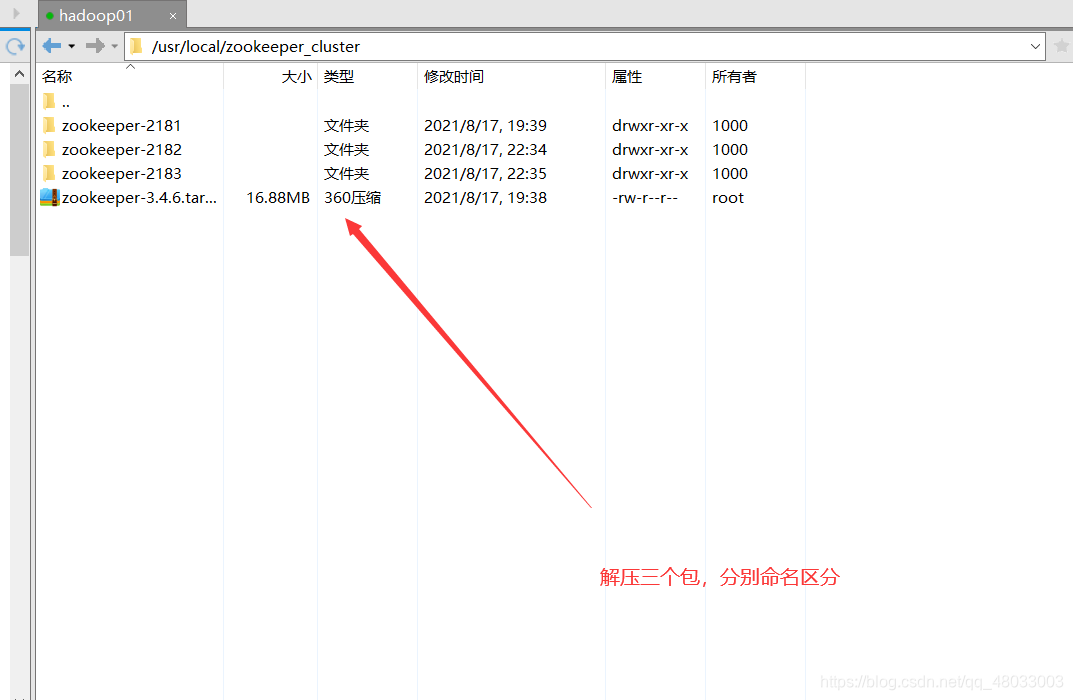Select the zookeeper-2182 folder icon
The width and height of the screenshot is (1073, 700).
(x=49, y=149)
